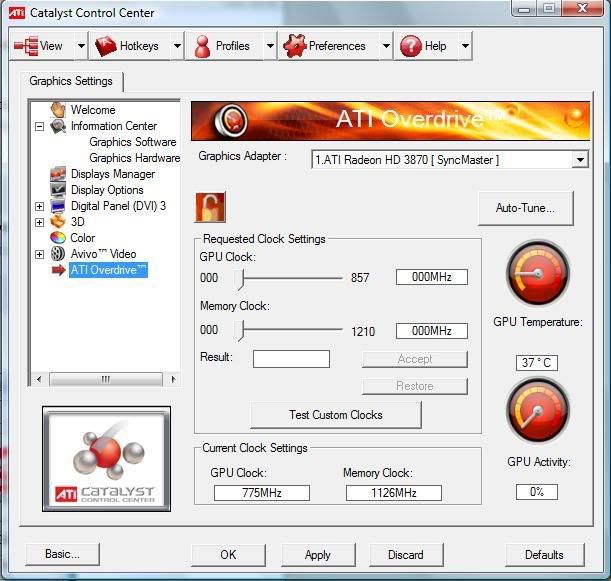Click the Color wheel icon

(58, 238)
